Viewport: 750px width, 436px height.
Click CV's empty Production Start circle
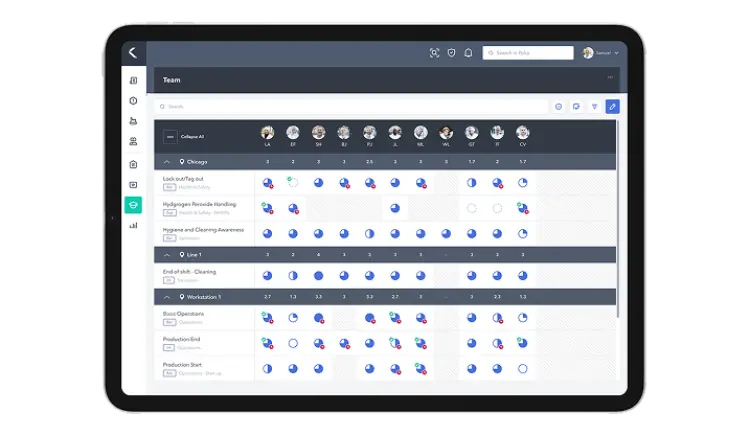(x=523, y=369)
